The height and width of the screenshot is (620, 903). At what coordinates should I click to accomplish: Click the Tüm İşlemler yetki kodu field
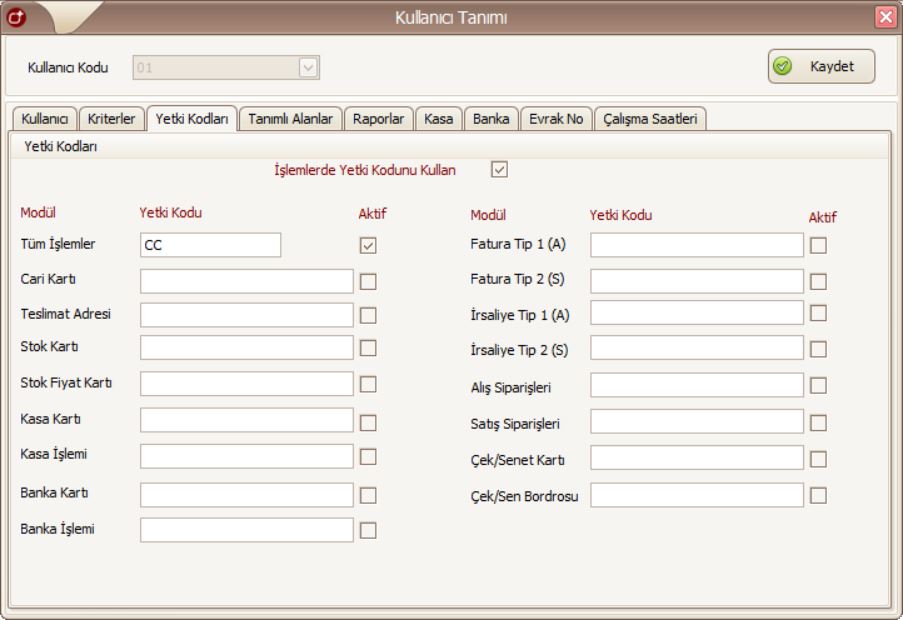pyautogui.click(x=211, y=245)
